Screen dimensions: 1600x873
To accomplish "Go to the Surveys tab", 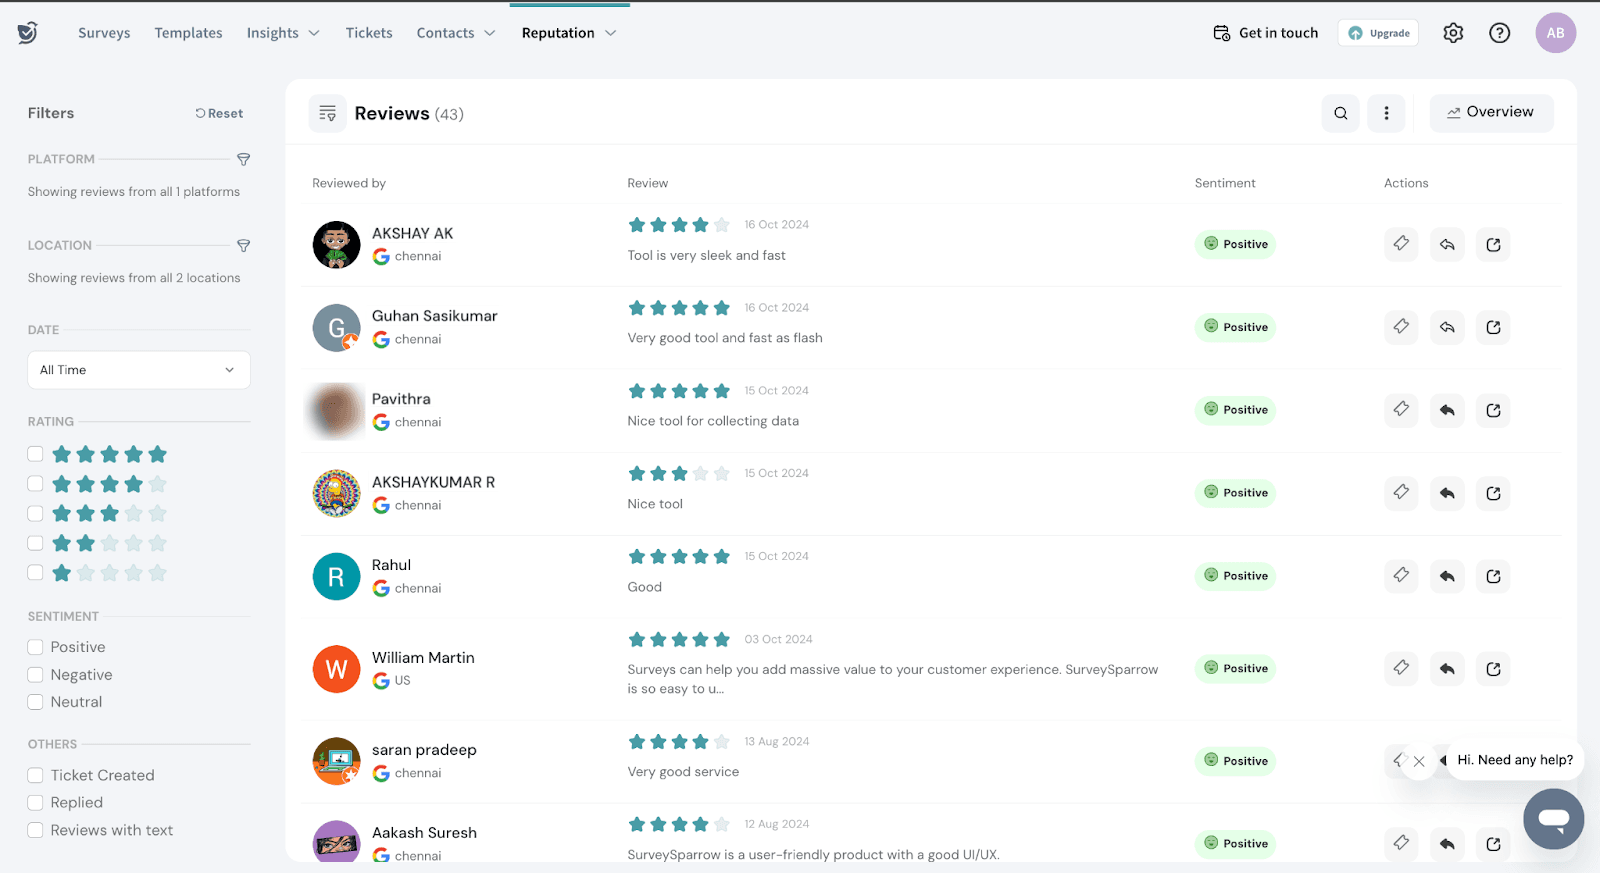I will coord(104,33).
